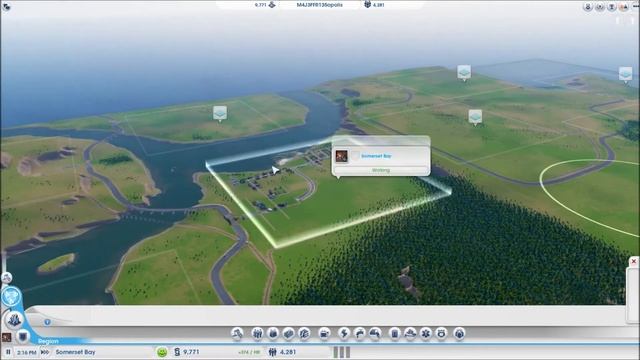
Task: Open the Sewage menu
Action: coord(375,333)
